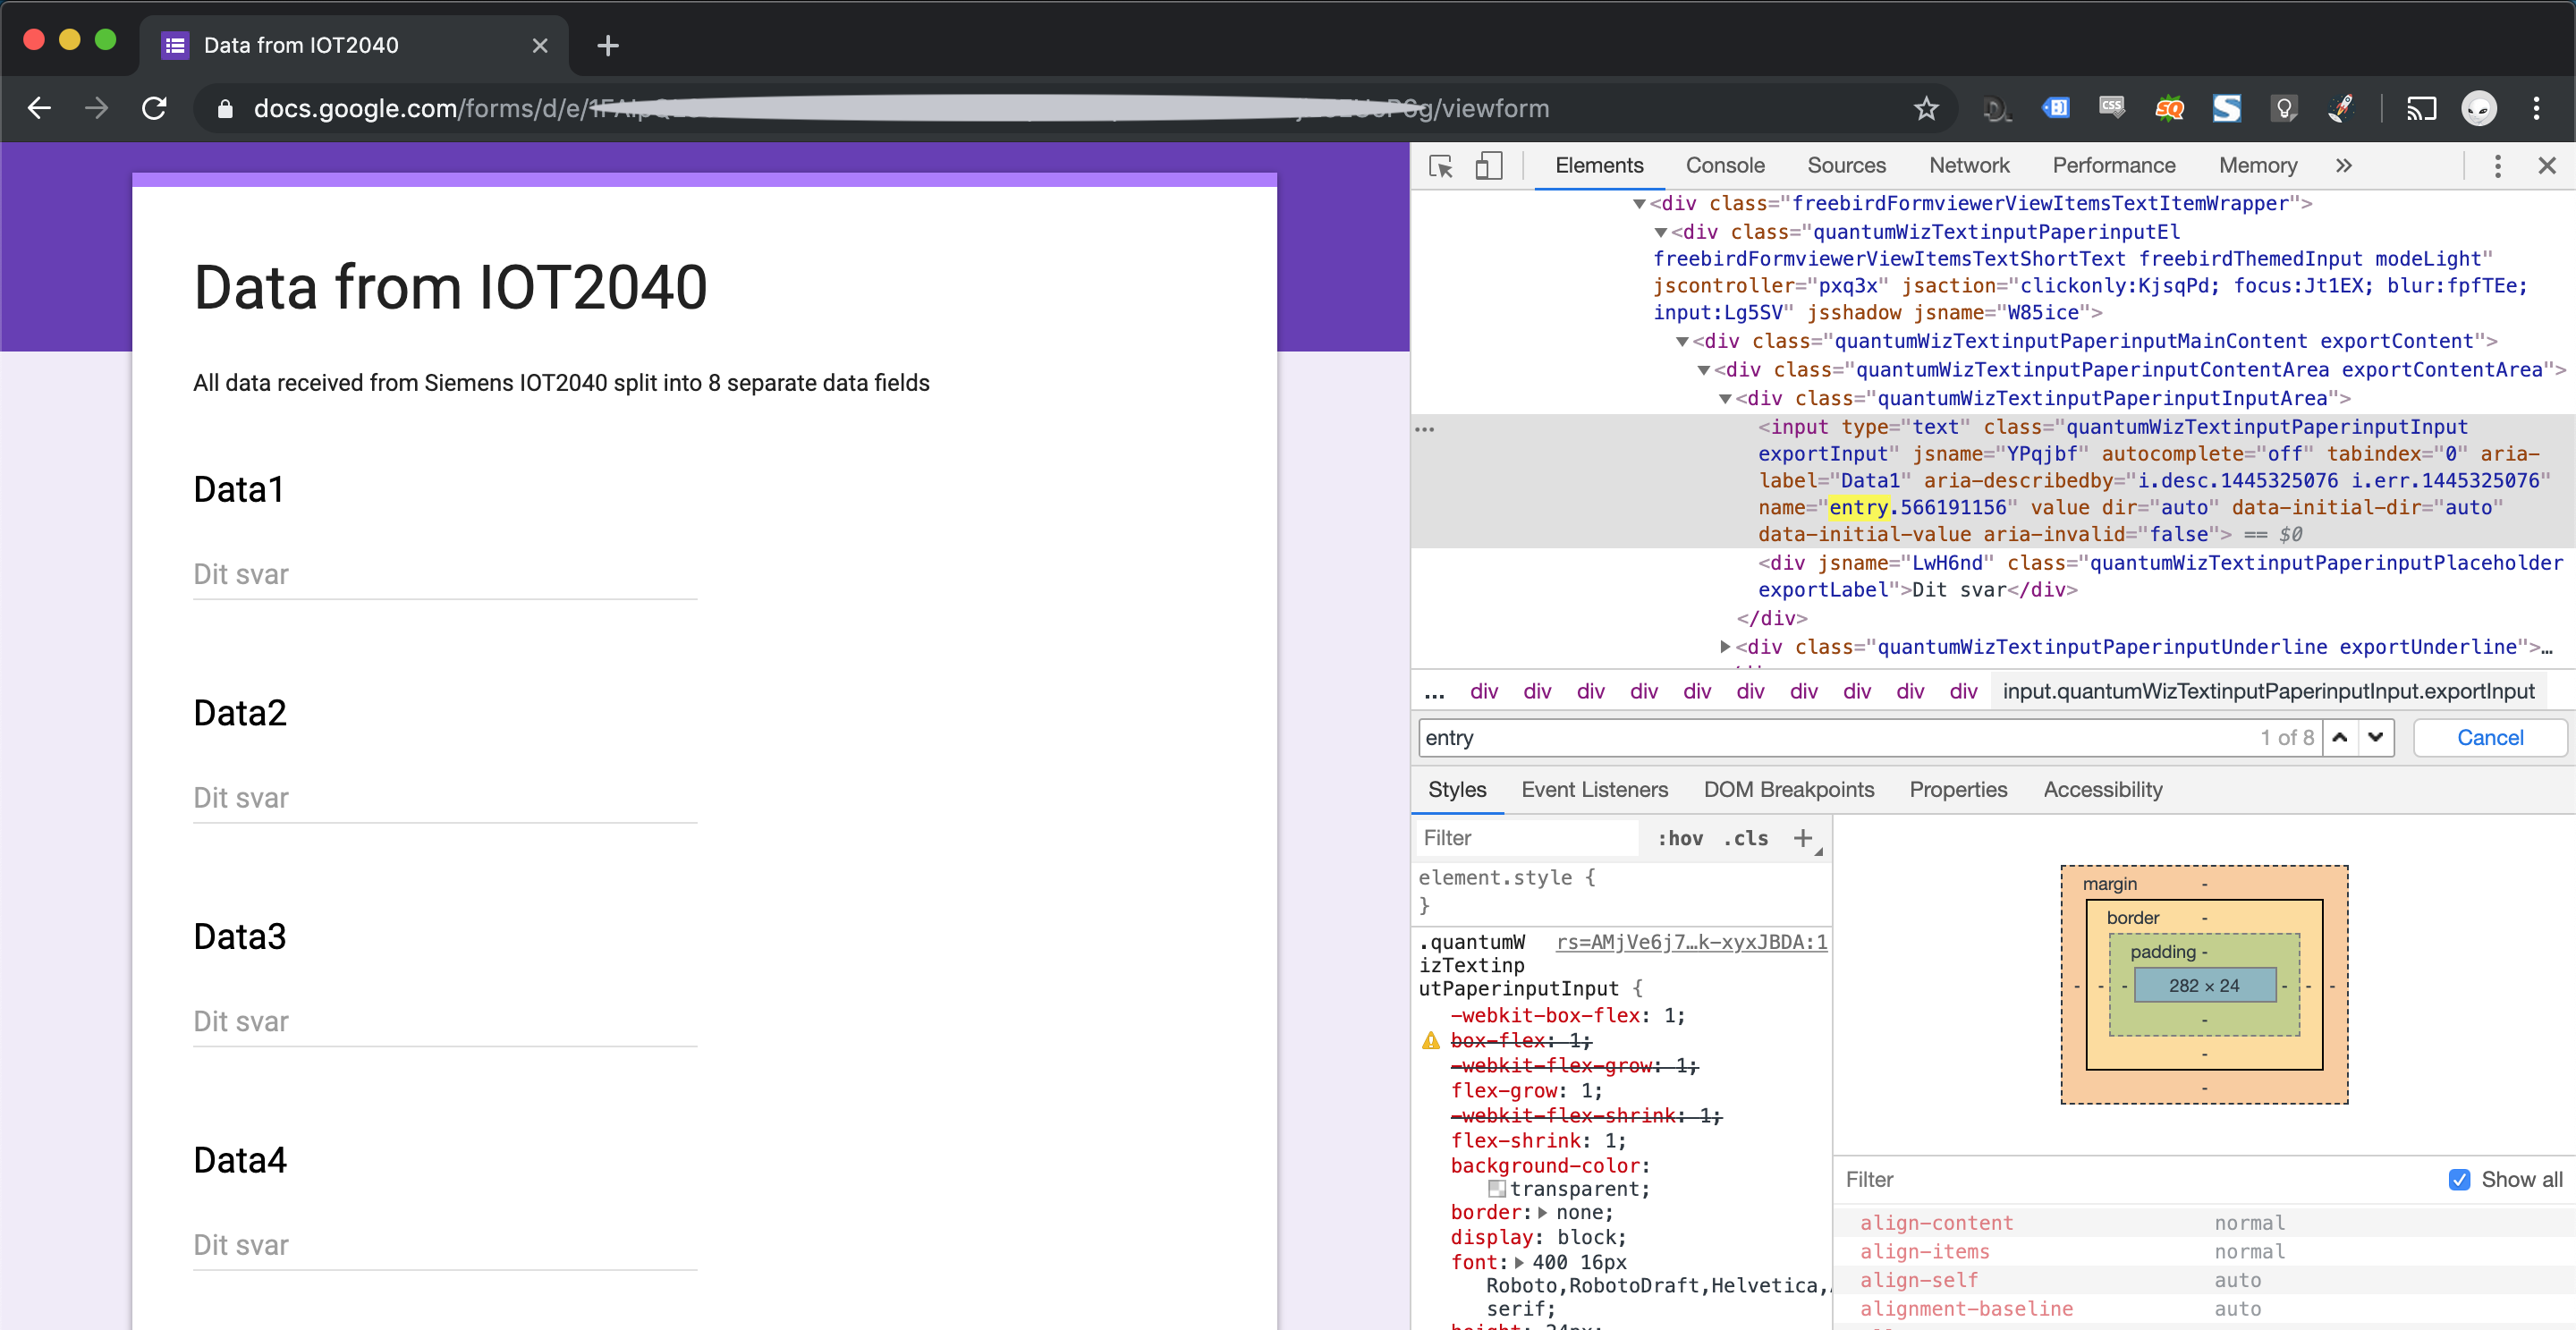Switch to the Console tab
The image size is (2576, 1330).
point(1725,166)
